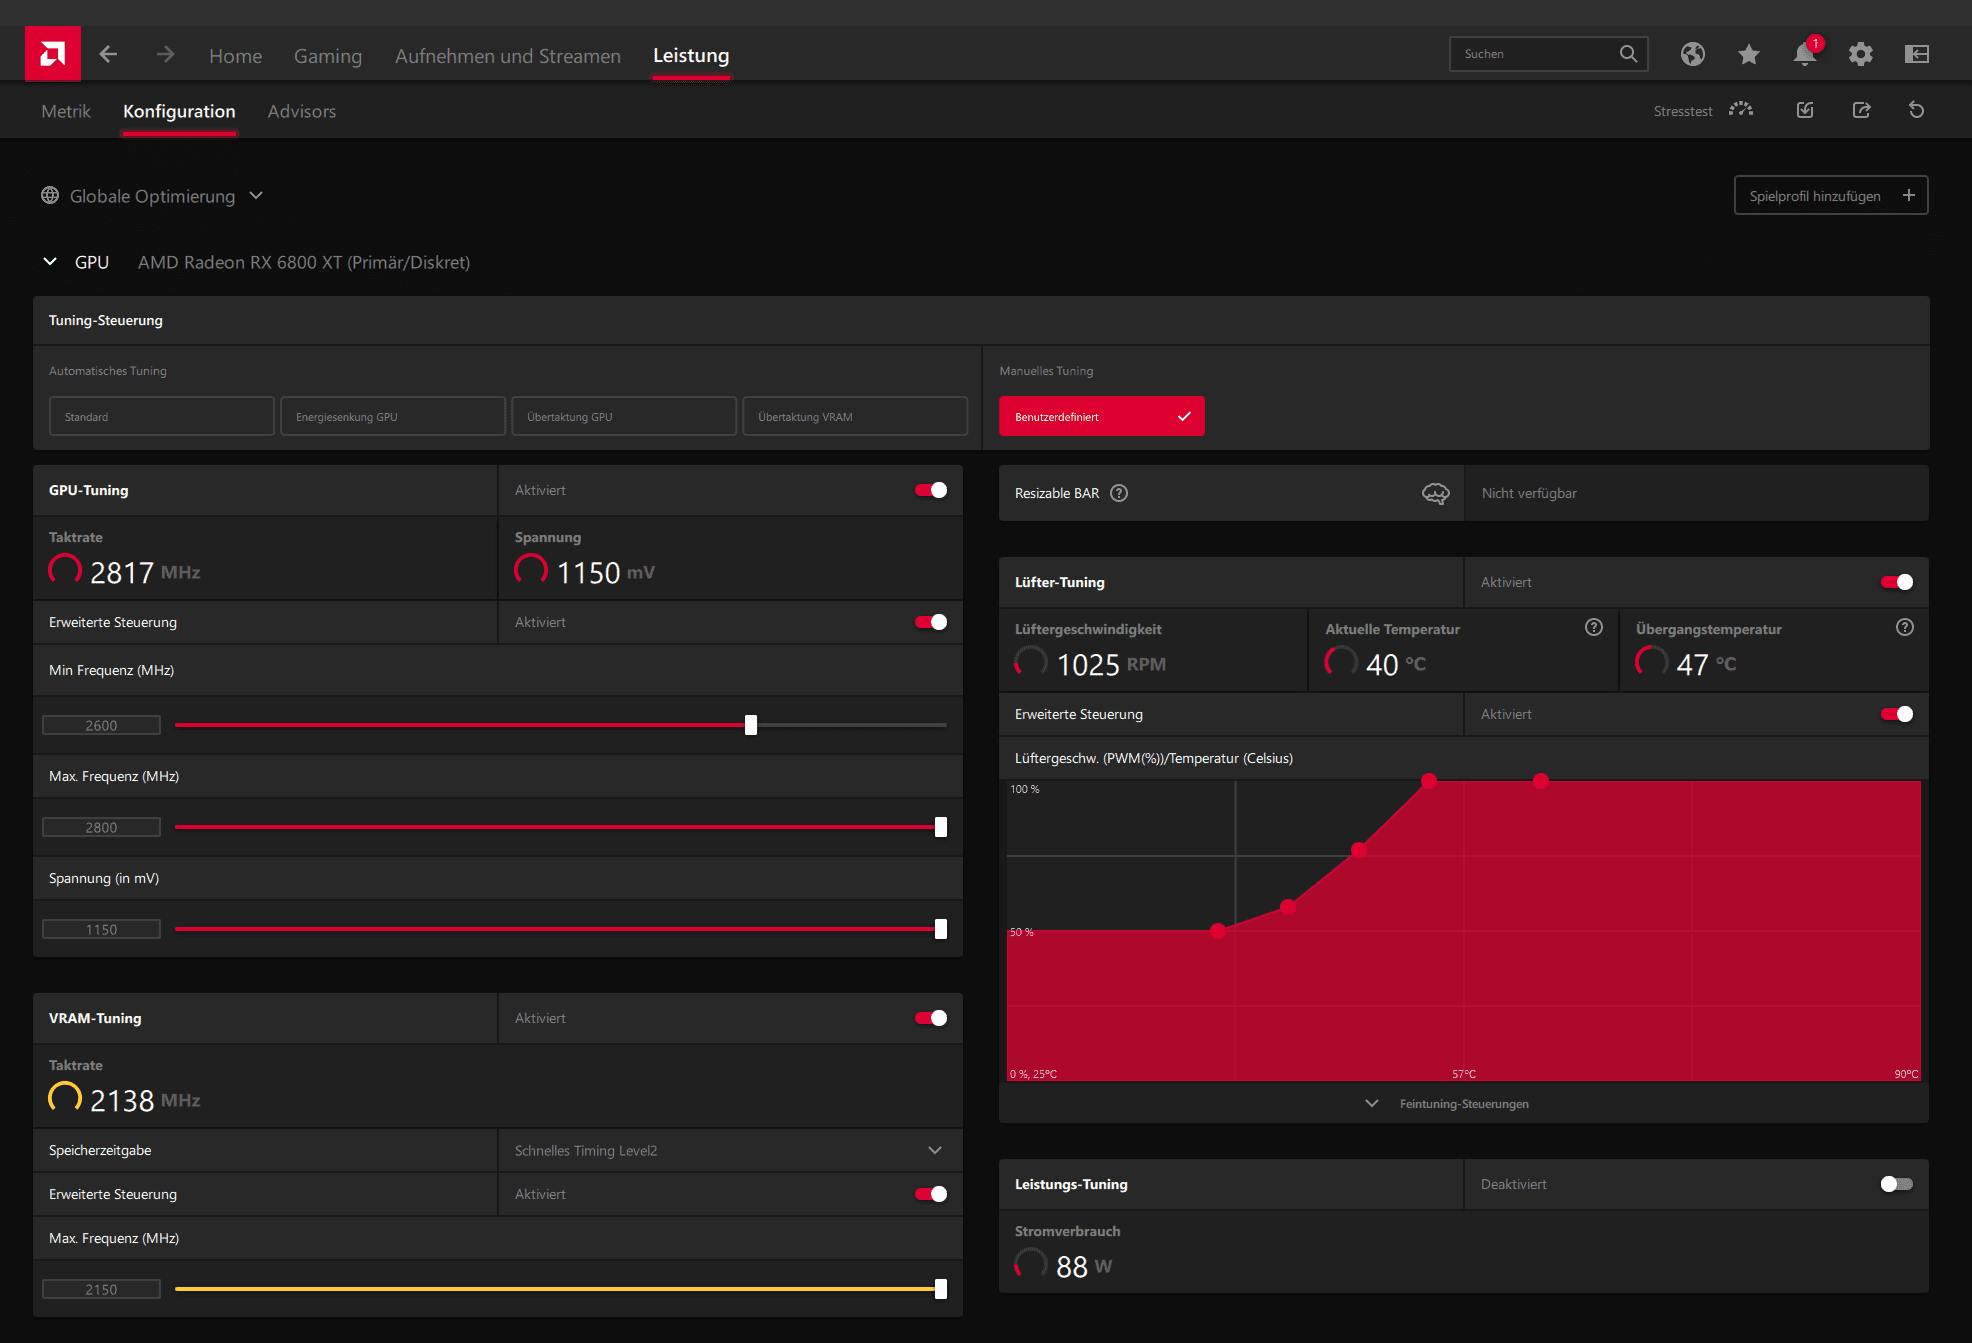Reset tuning with the undo icon
1972x1343 pixels.
point(1916,110)
